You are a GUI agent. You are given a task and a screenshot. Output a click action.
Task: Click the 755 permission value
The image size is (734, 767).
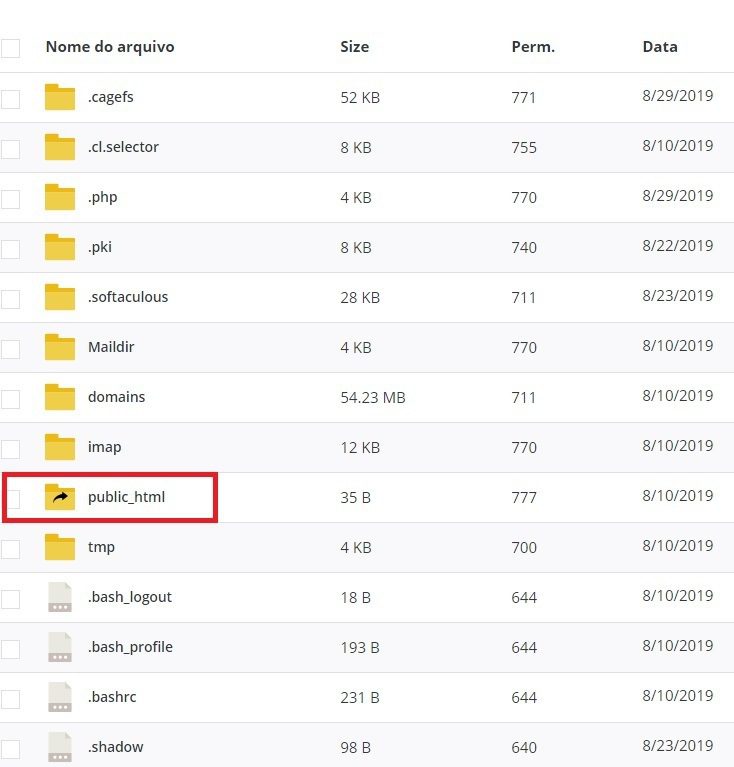pyautogui.click(x=524, y=147)
